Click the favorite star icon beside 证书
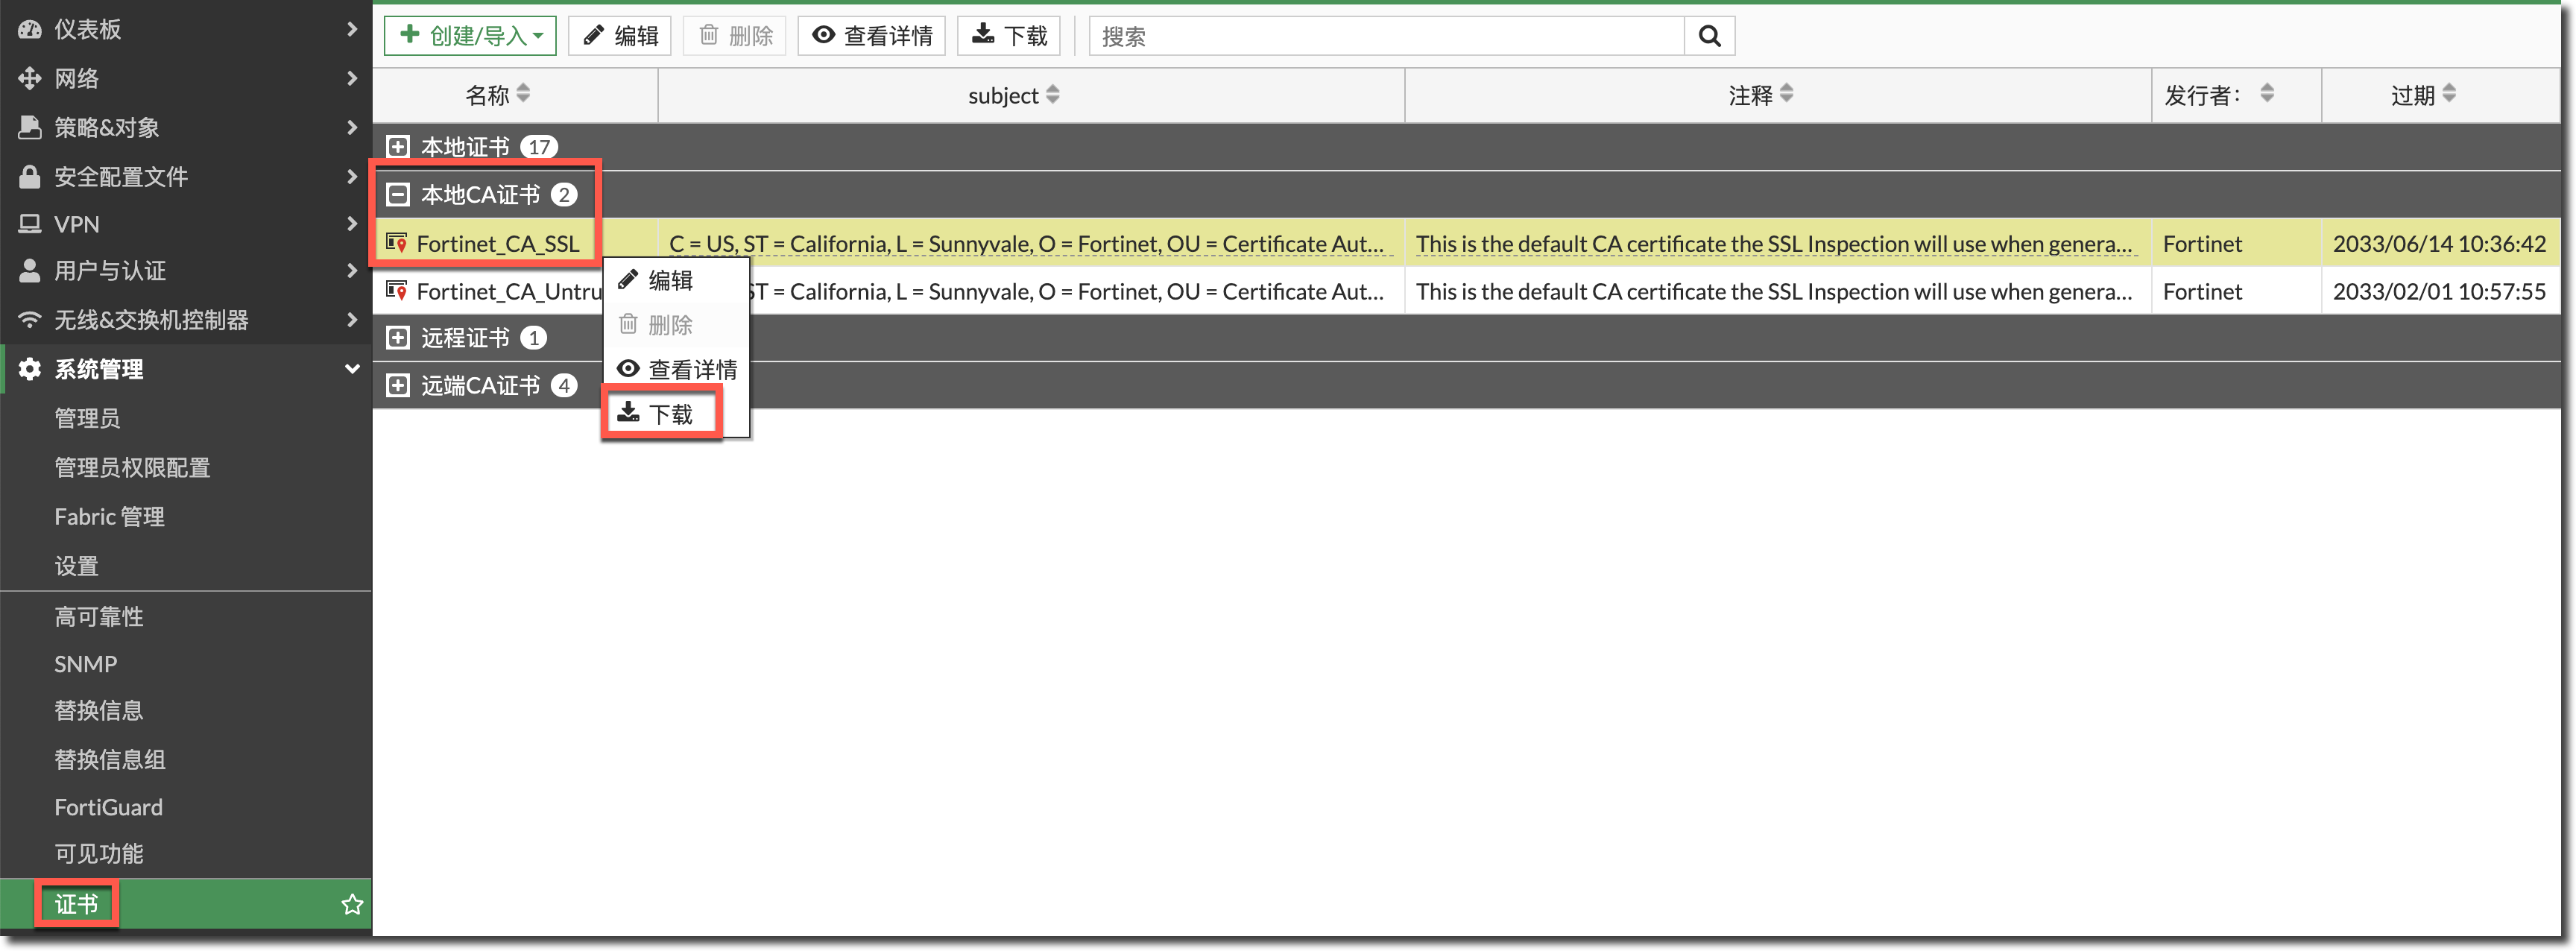 352,904
